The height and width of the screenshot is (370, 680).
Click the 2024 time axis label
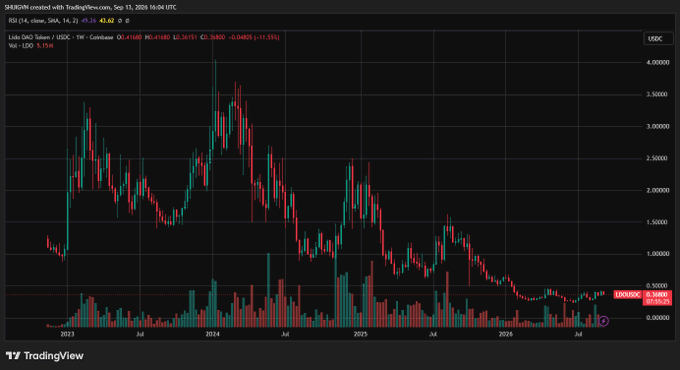point(212,334)
